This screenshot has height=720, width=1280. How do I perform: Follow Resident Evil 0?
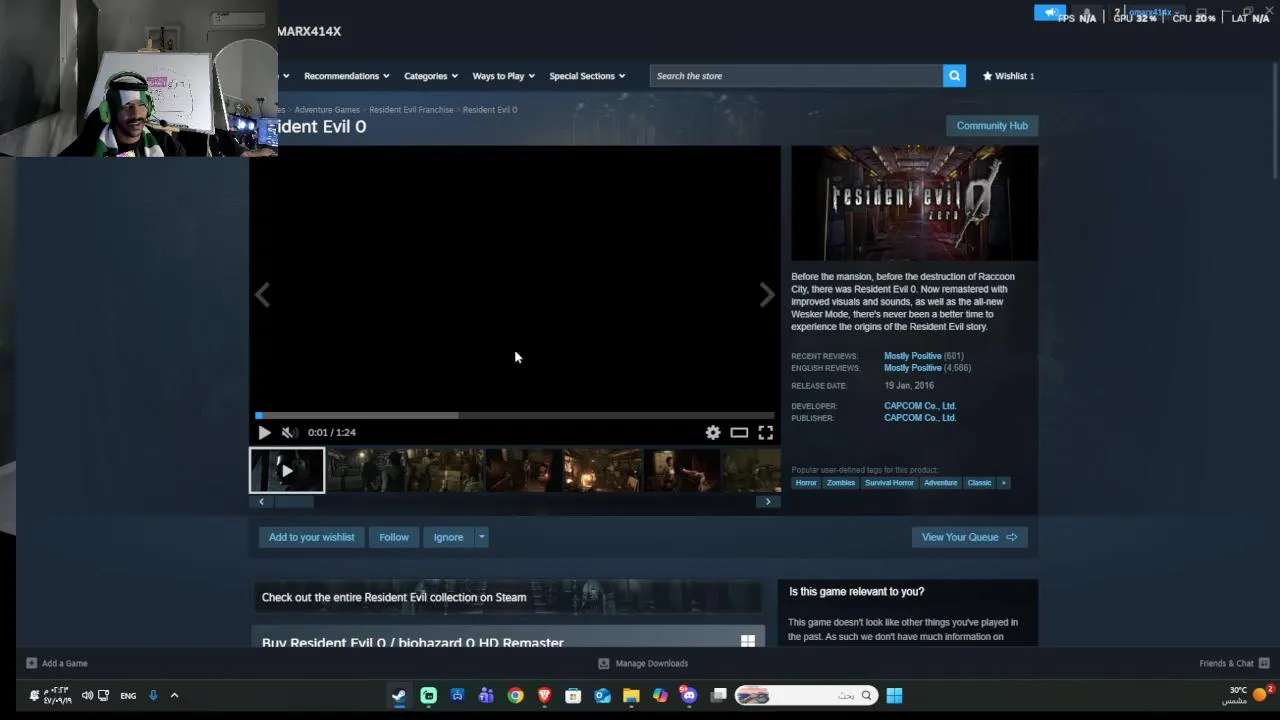[394, 537]
